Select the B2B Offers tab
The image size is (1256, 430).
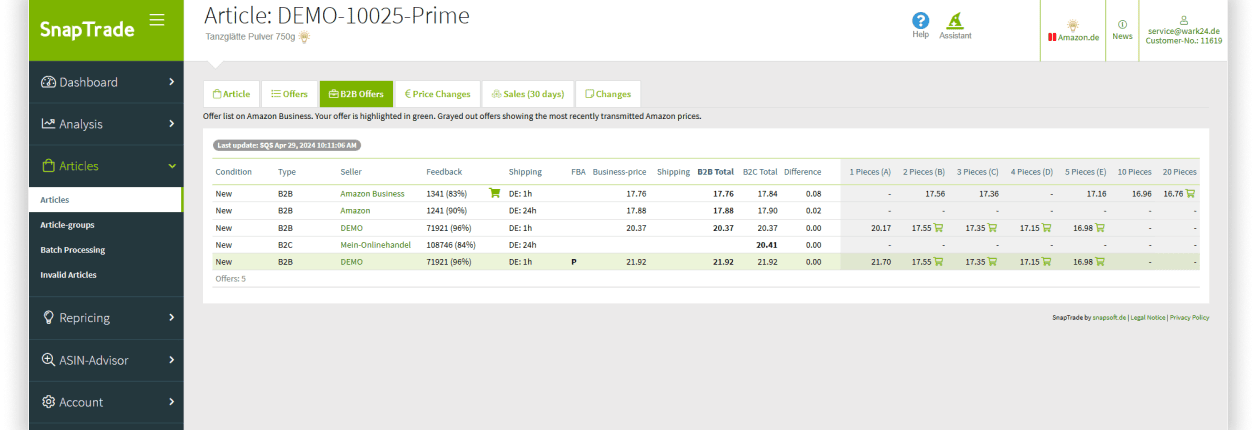[356, 94]
